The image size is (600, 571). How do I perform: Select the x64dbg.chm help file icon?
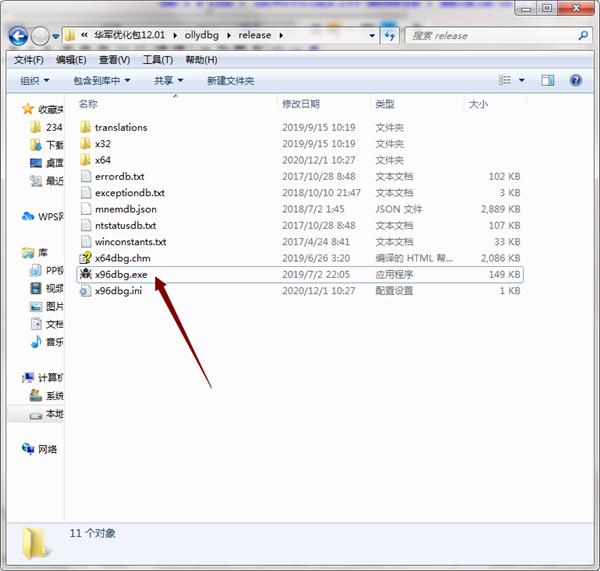[85, 258]
